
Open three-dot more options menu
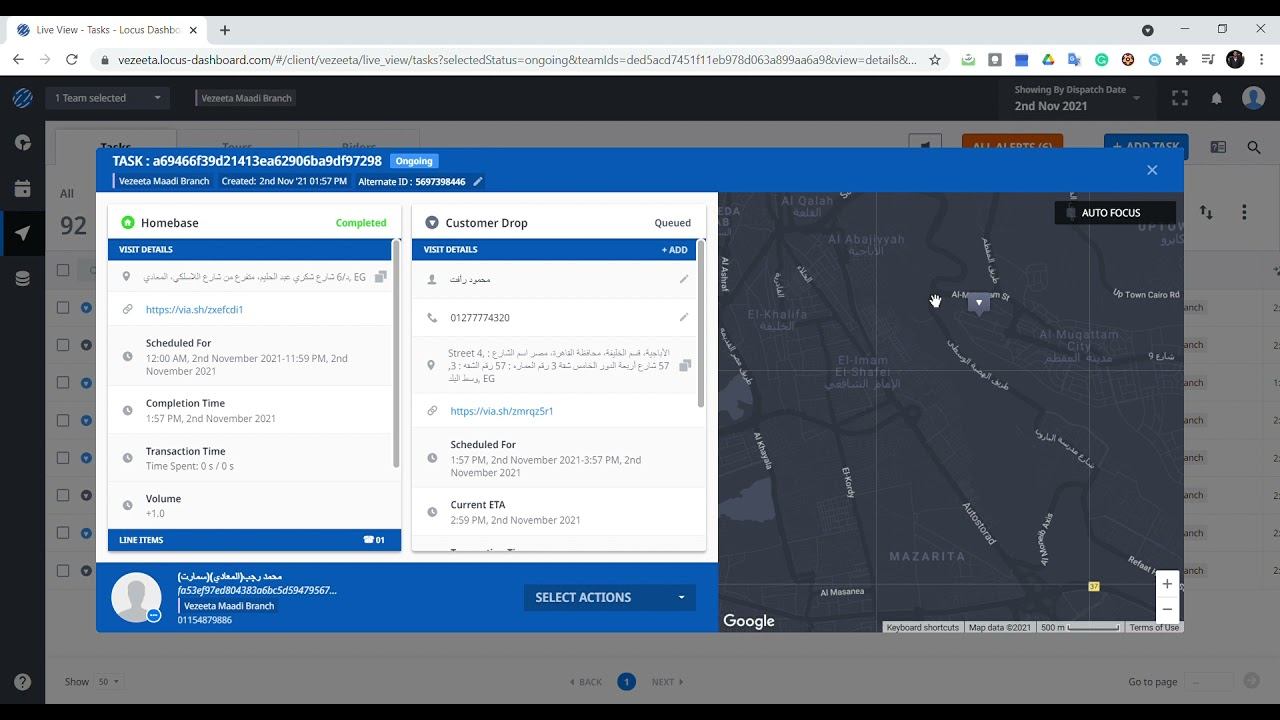[1244, 212]
